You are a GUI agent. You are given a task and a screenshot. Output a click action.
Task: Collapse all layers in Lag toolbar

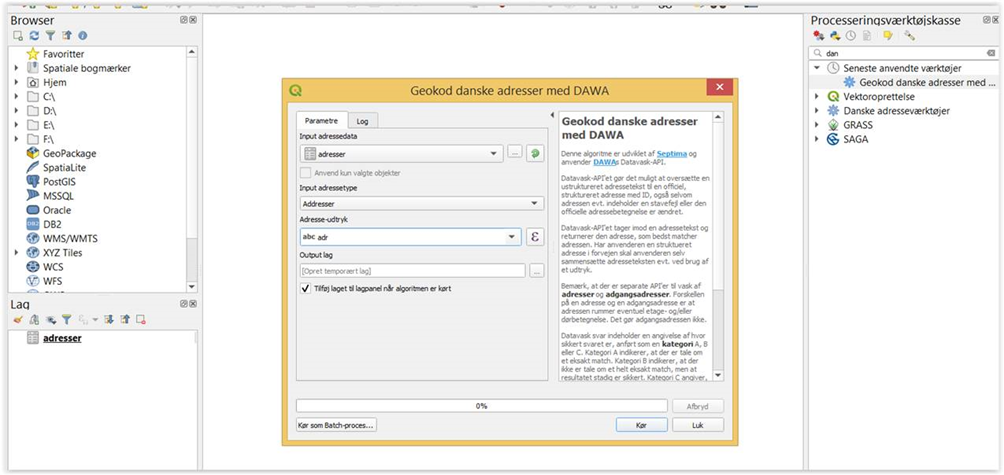pos(125,319)
